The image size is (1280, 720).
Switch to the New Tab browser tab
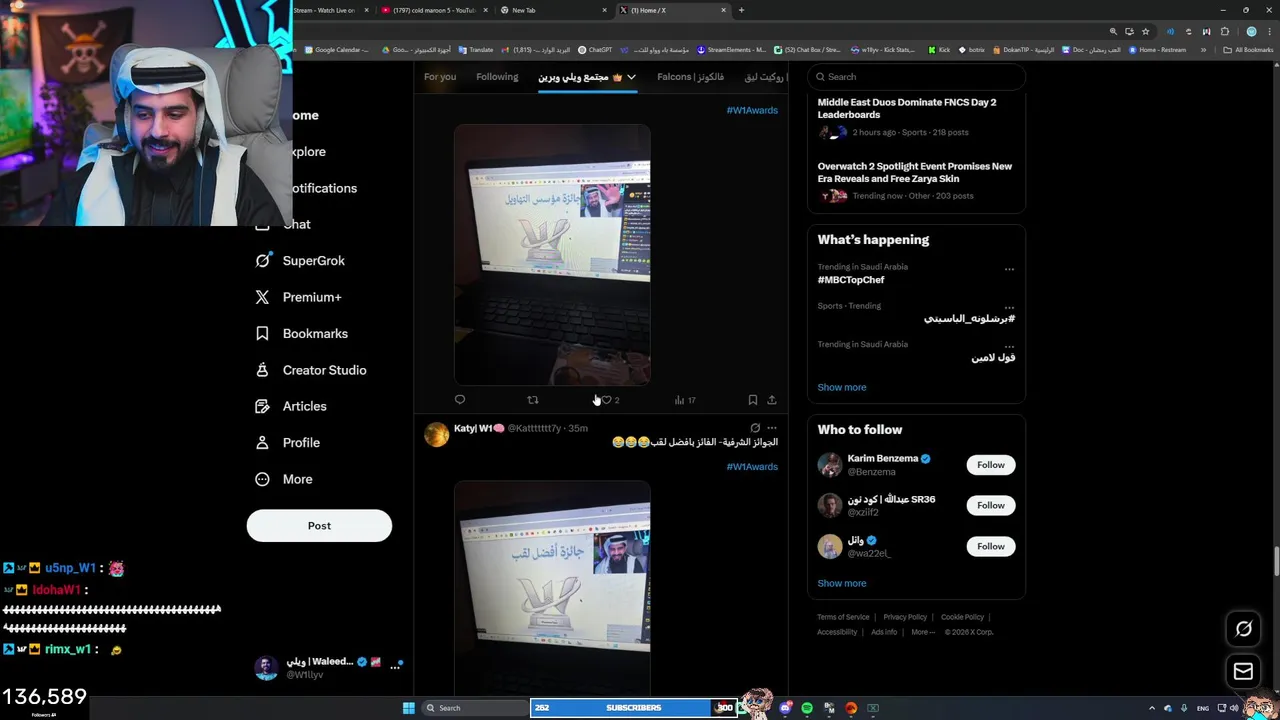point(553,10)
